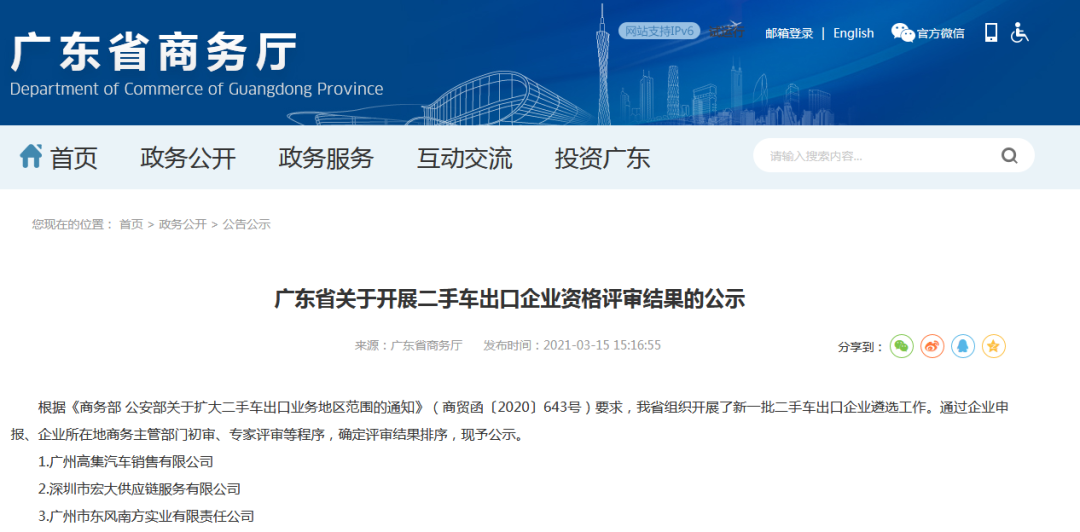
Task: Open the 政务服务 menu
Action: click(326, 158)
